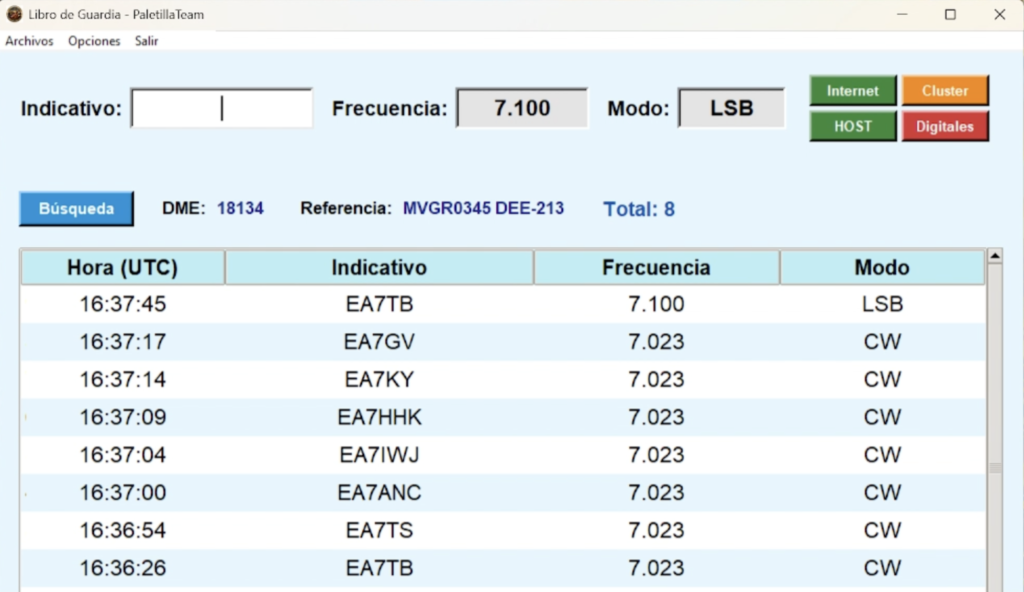Click the log table's scroll-up arrow
Image resolution: width=1024 pixels, height=592 pixels.
tap(995, 256)
